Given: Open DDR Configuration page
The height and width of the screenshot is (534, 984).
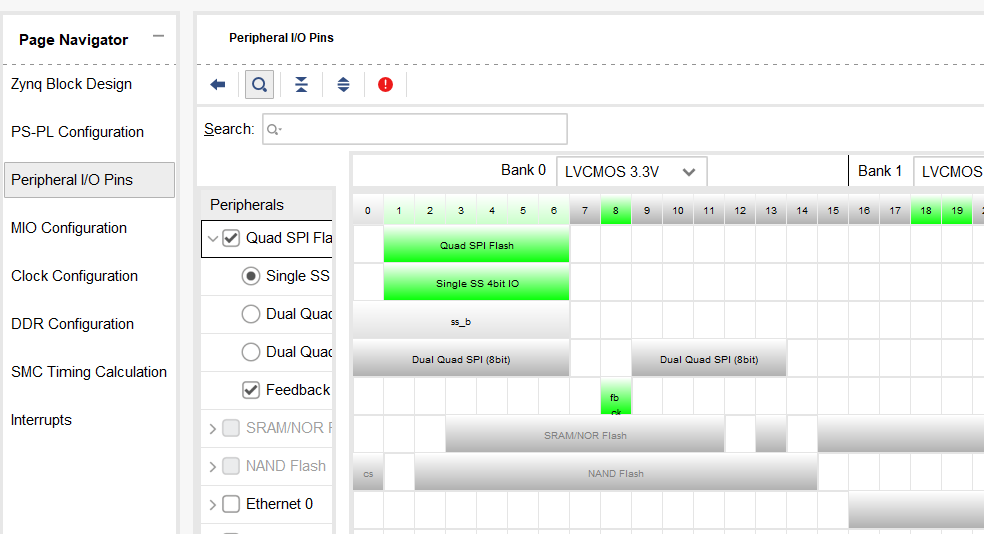Looking at the screenshot, I should click(x=72, y=324).
